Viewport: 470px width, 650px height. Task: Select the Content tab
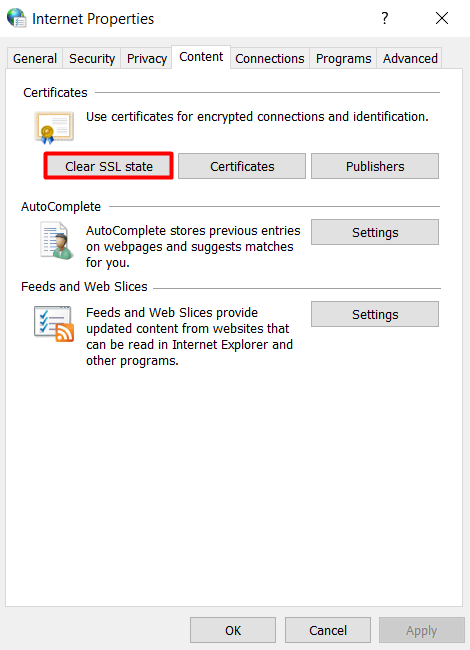point(201,57)
